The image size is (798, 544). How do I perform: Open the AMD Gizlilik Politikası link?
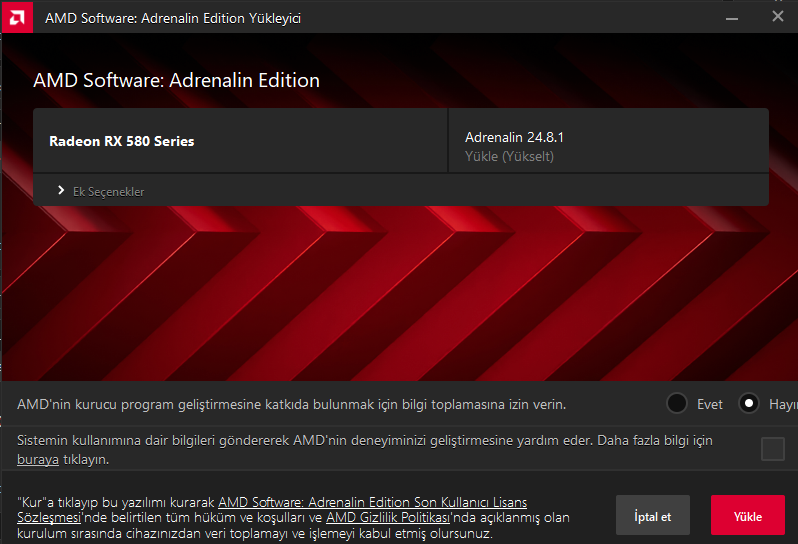tap(388, 518)
